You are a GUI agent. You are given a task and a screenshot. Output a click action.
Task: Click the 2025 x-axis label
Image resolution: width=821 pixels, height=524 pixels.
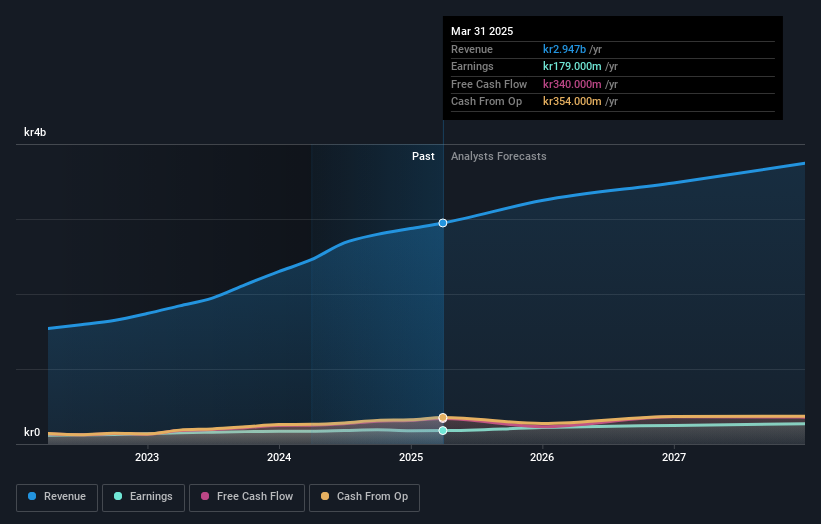click(x=411, y=457)
